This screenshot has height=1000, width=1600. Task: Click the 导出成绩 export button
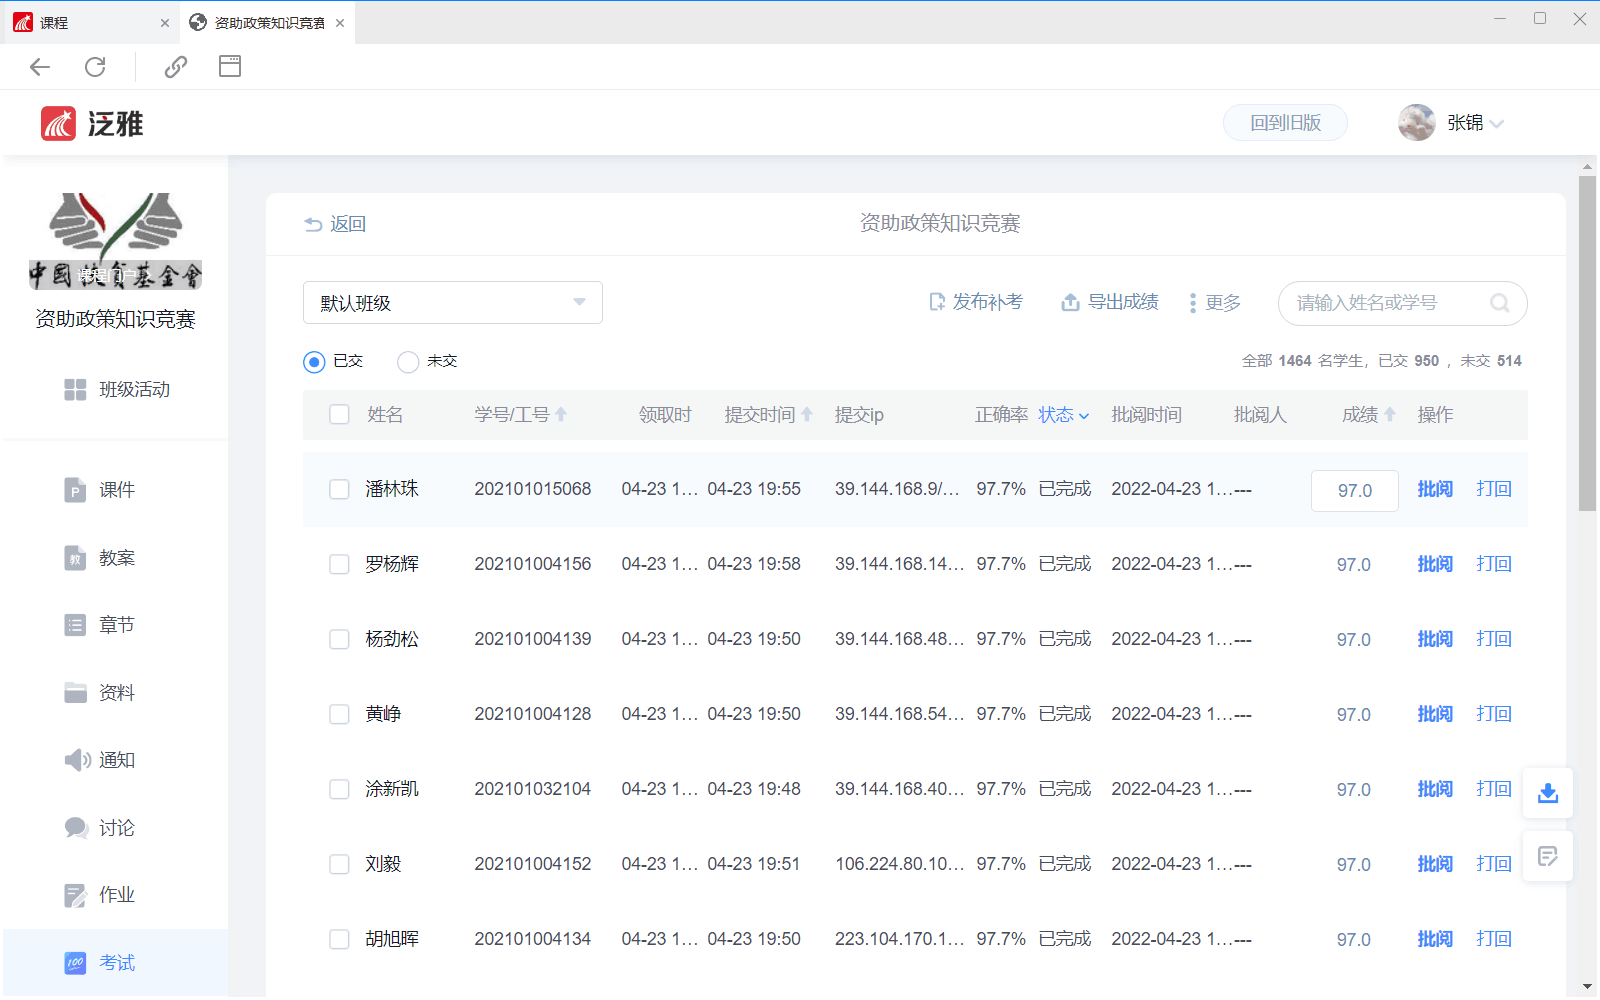coord(1110,302)
